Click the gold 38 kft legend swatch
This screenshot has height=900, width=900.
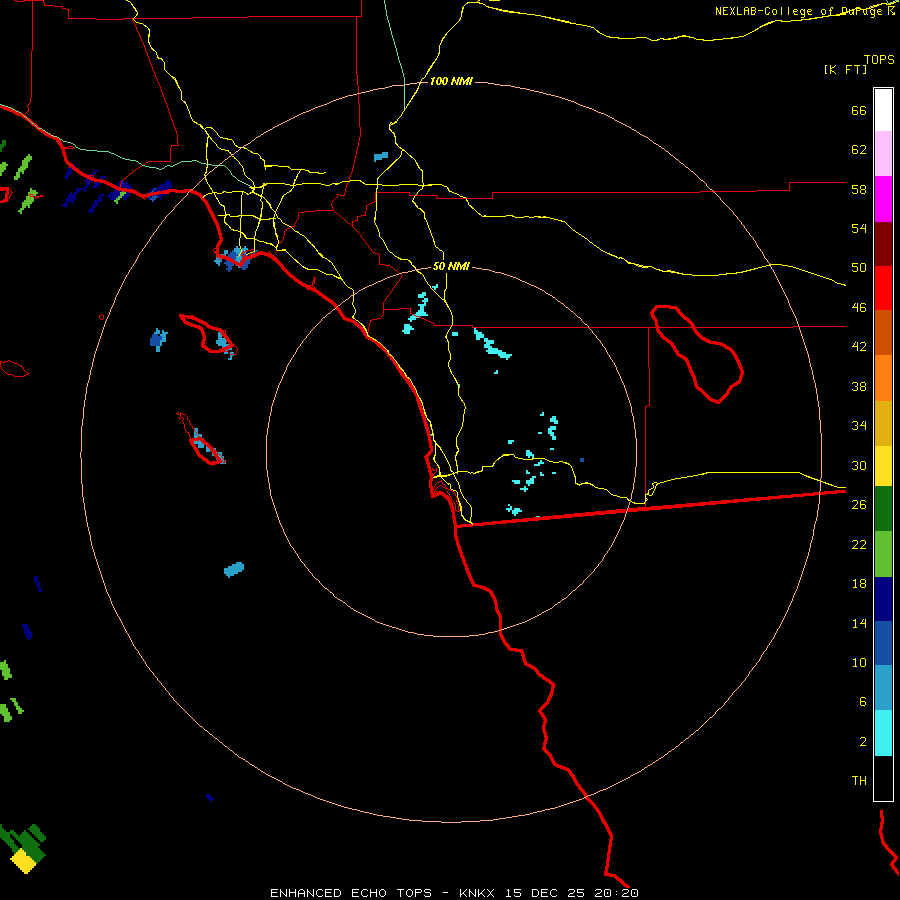click(883, 423)
